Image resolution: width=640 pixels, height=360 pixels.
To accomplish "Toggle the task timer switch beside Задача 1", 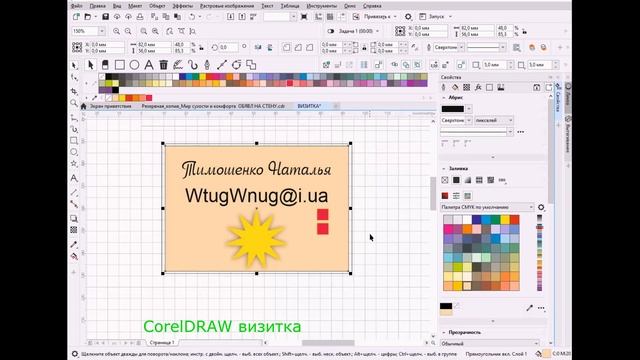I will pos(331,31).
